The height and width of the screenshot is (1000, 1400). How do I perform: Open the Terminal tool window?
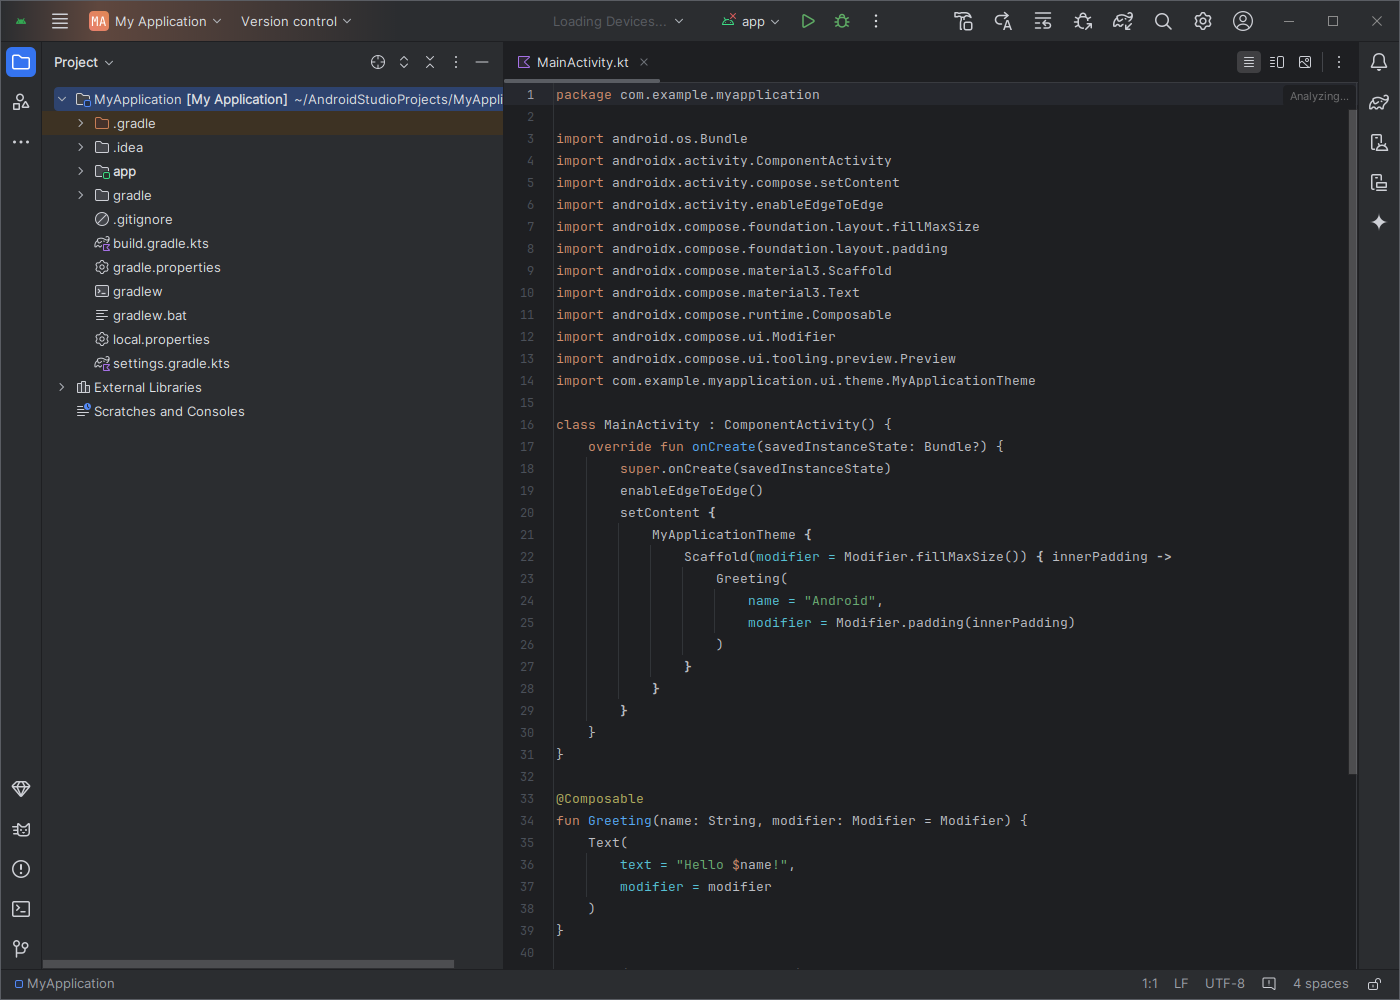point(21,909)
